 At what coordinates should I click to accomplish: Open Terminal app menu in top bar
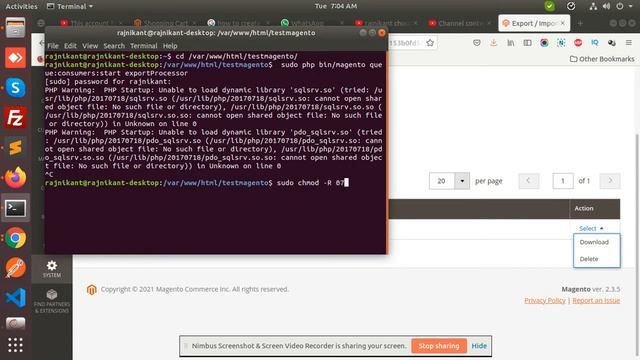(70, 6)
